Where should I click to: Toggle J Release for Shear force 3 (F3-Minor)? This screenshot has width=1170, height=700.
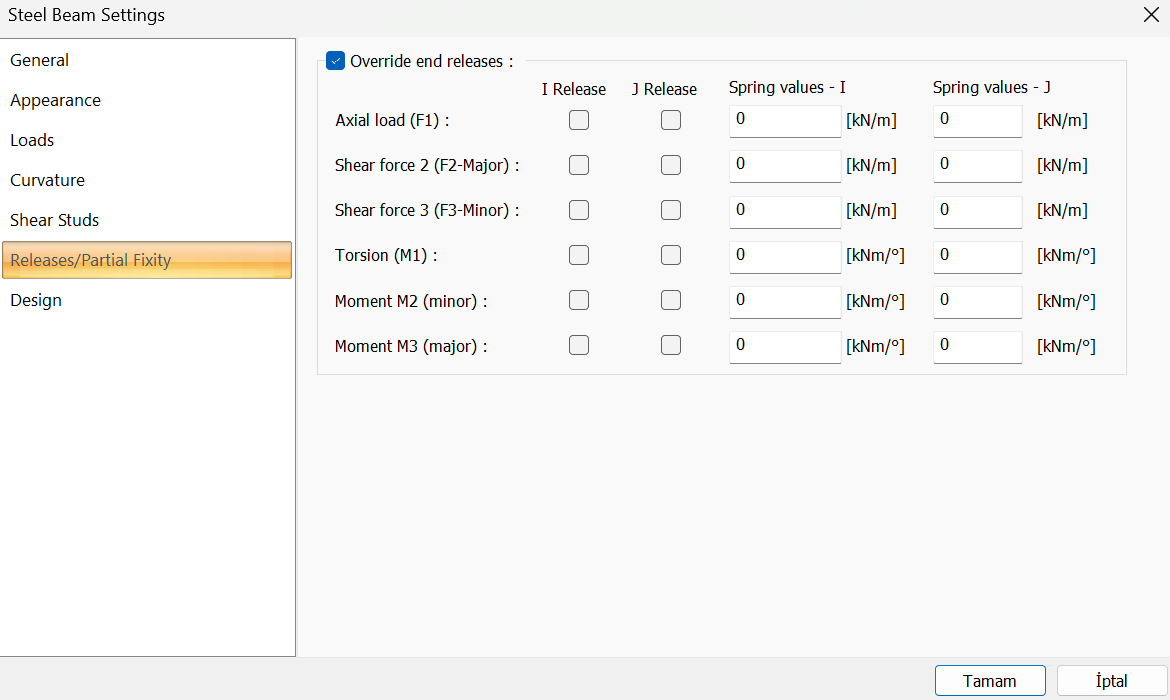[x=671, y=210]
